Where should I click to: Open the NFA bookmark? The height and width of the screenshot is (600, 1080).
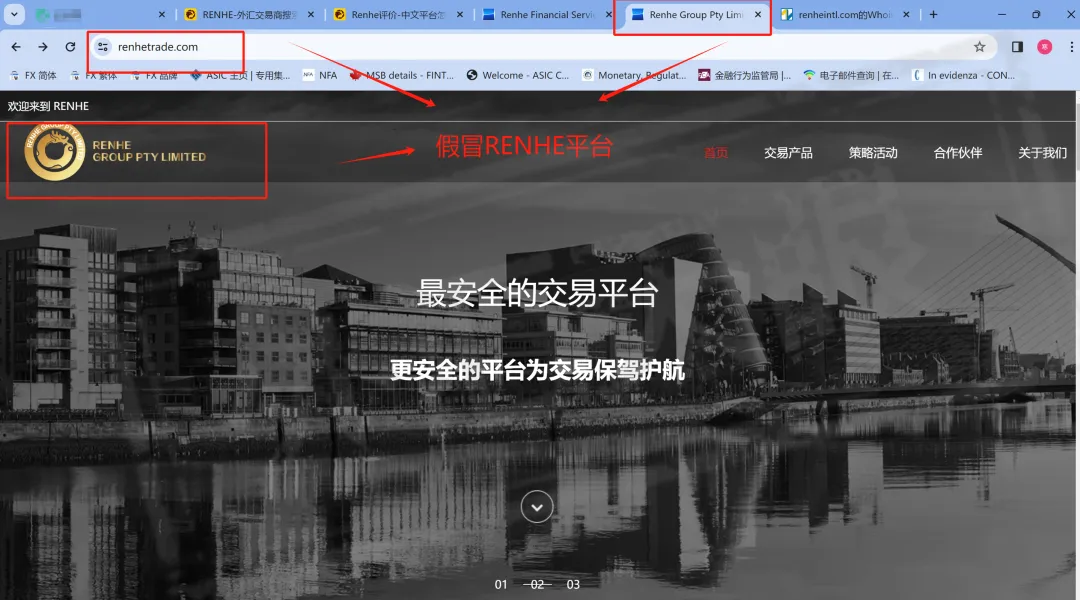click(320, 76)
